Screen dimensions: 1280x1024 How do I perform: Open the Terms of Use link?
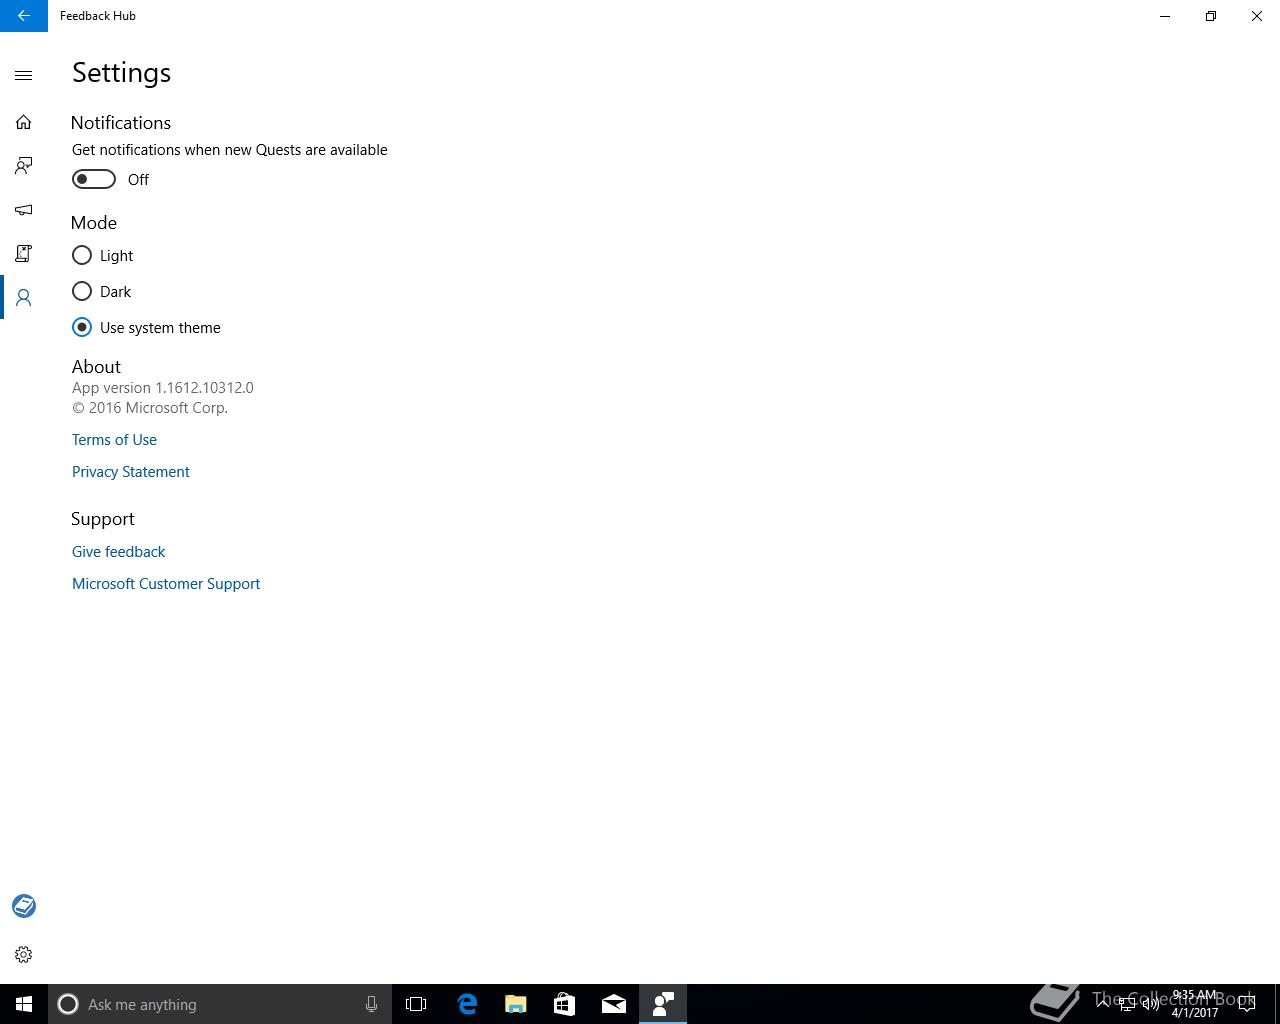tap(114, 440)
